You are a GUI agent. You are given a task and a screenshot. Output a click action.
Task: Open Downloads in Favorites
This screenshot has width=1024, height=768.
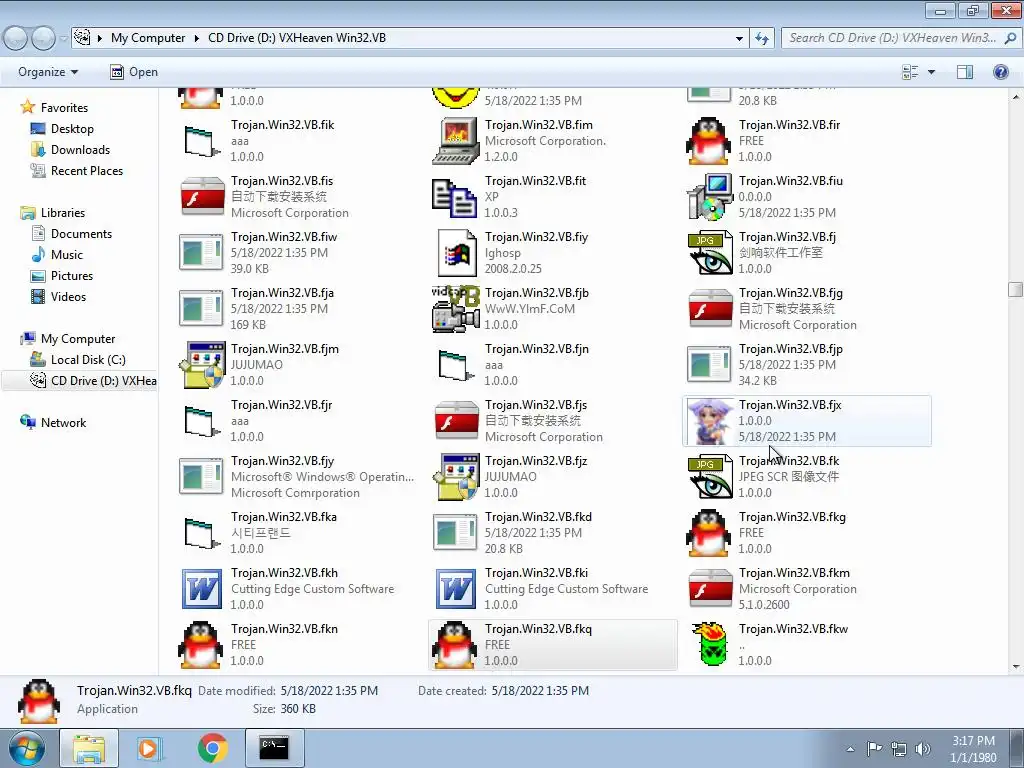coord(80,150)
